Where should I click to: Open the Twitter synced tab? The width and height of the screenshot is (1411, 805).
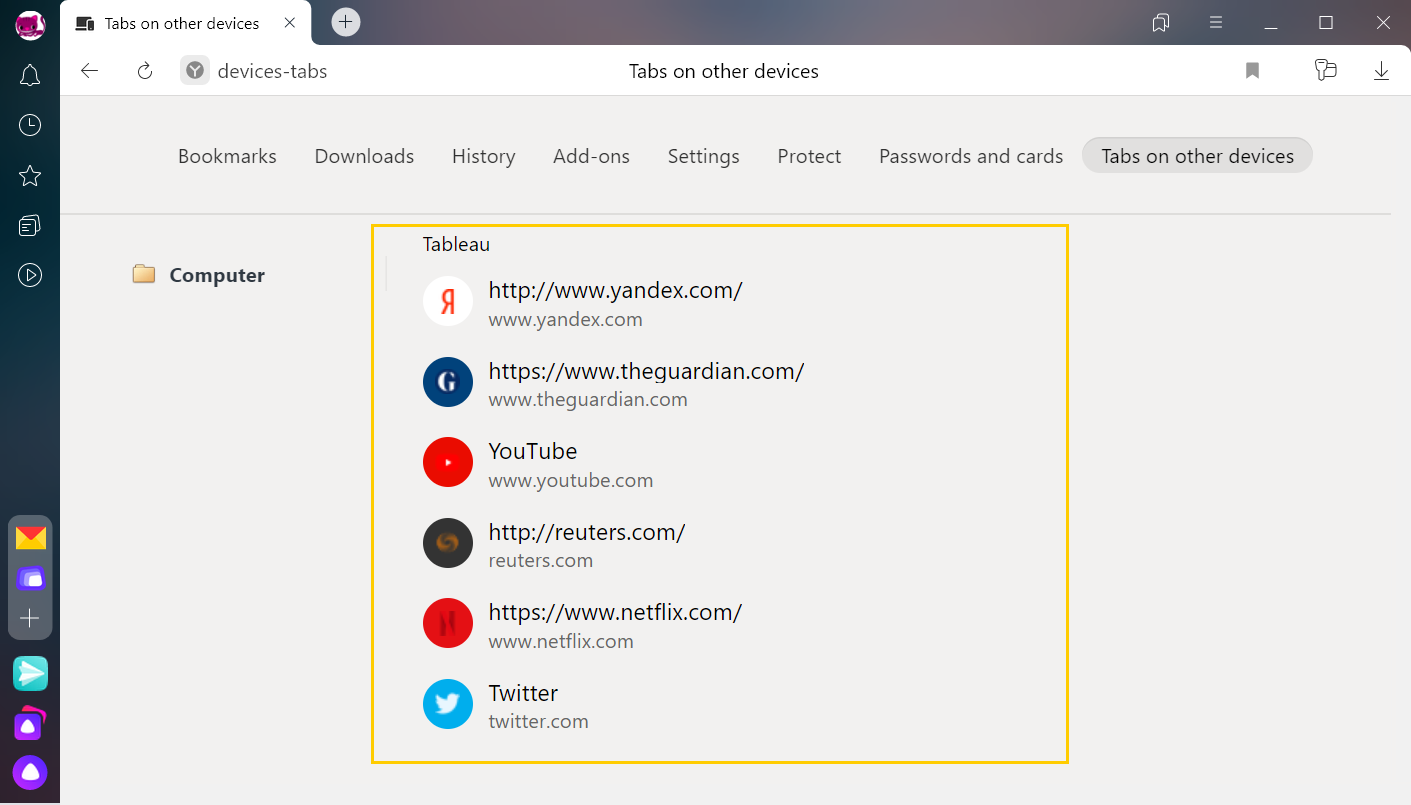coord(523,693)
